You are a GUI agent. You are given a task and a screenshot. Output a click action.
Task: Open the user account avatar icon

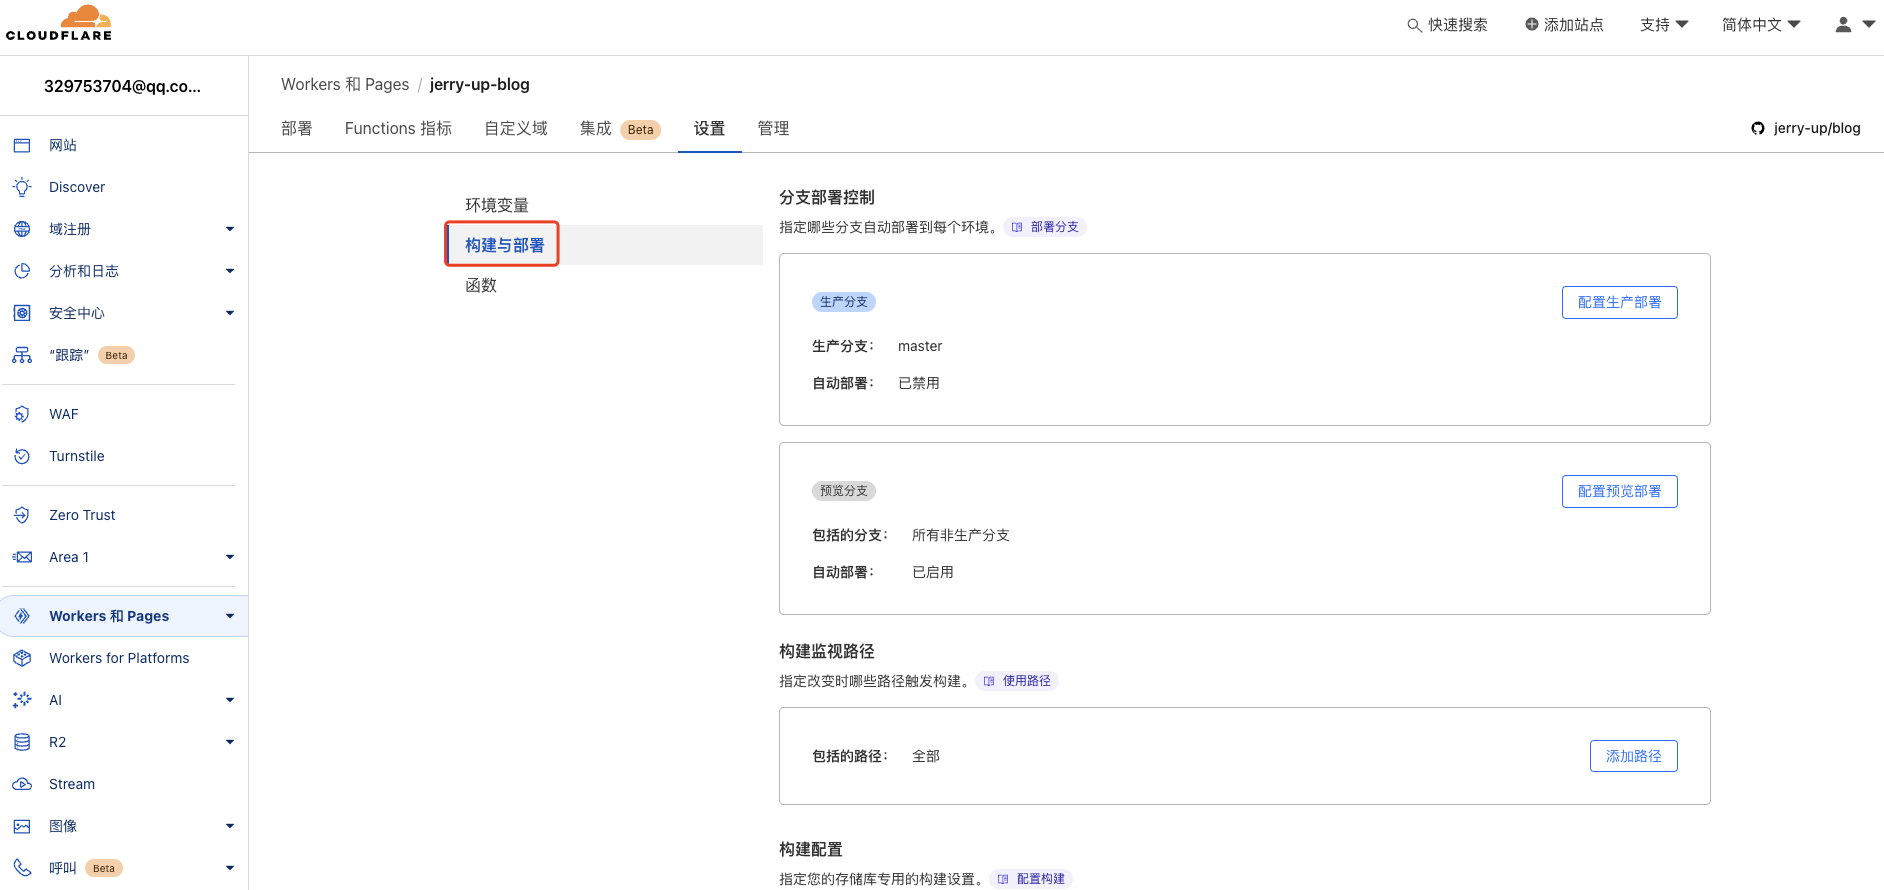1843,24
